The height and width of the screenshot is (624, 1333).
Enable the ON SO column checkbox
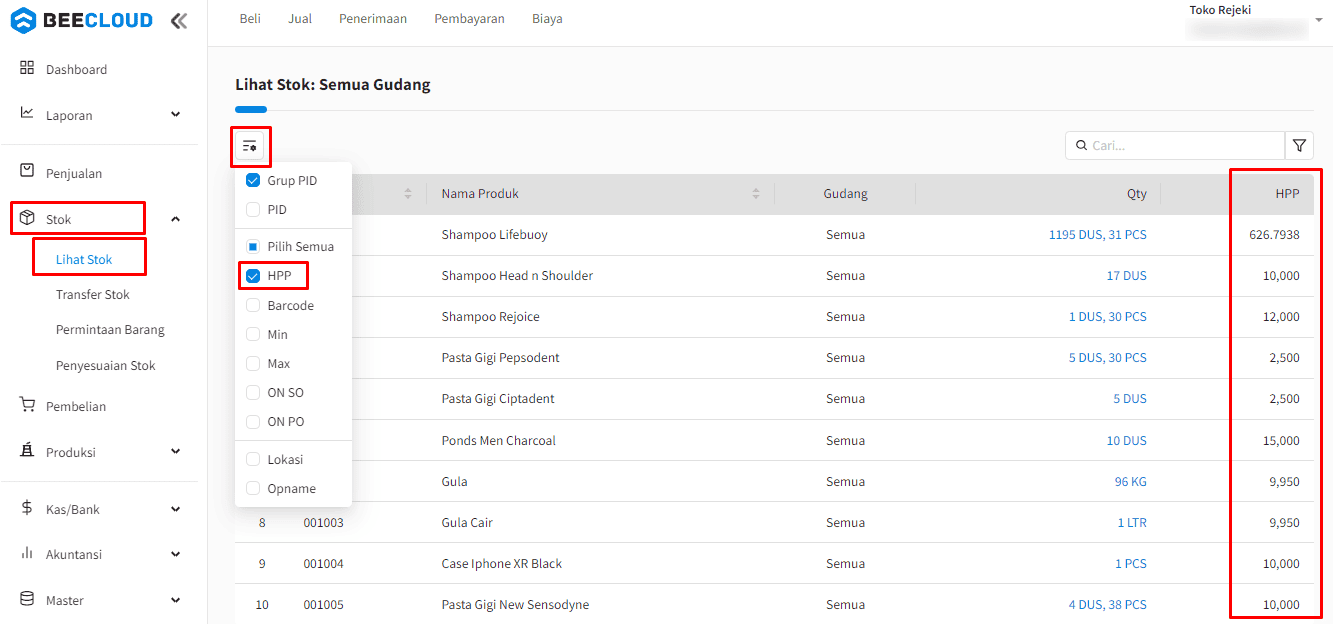coord(253,393)
